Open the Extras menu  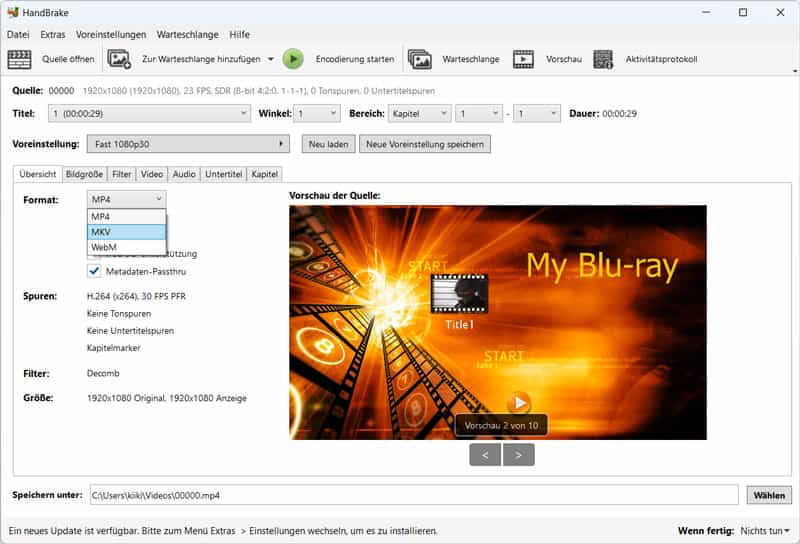53,34
